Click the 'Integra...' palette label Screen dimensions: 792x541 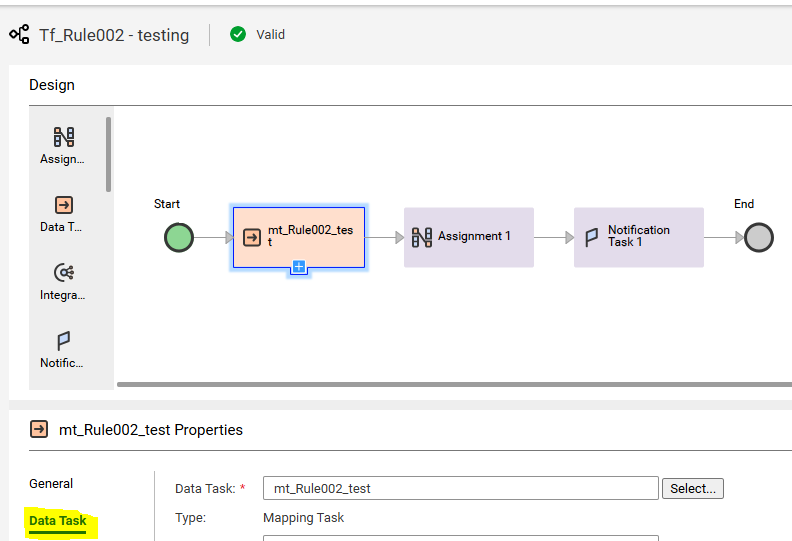pos(63,295)
